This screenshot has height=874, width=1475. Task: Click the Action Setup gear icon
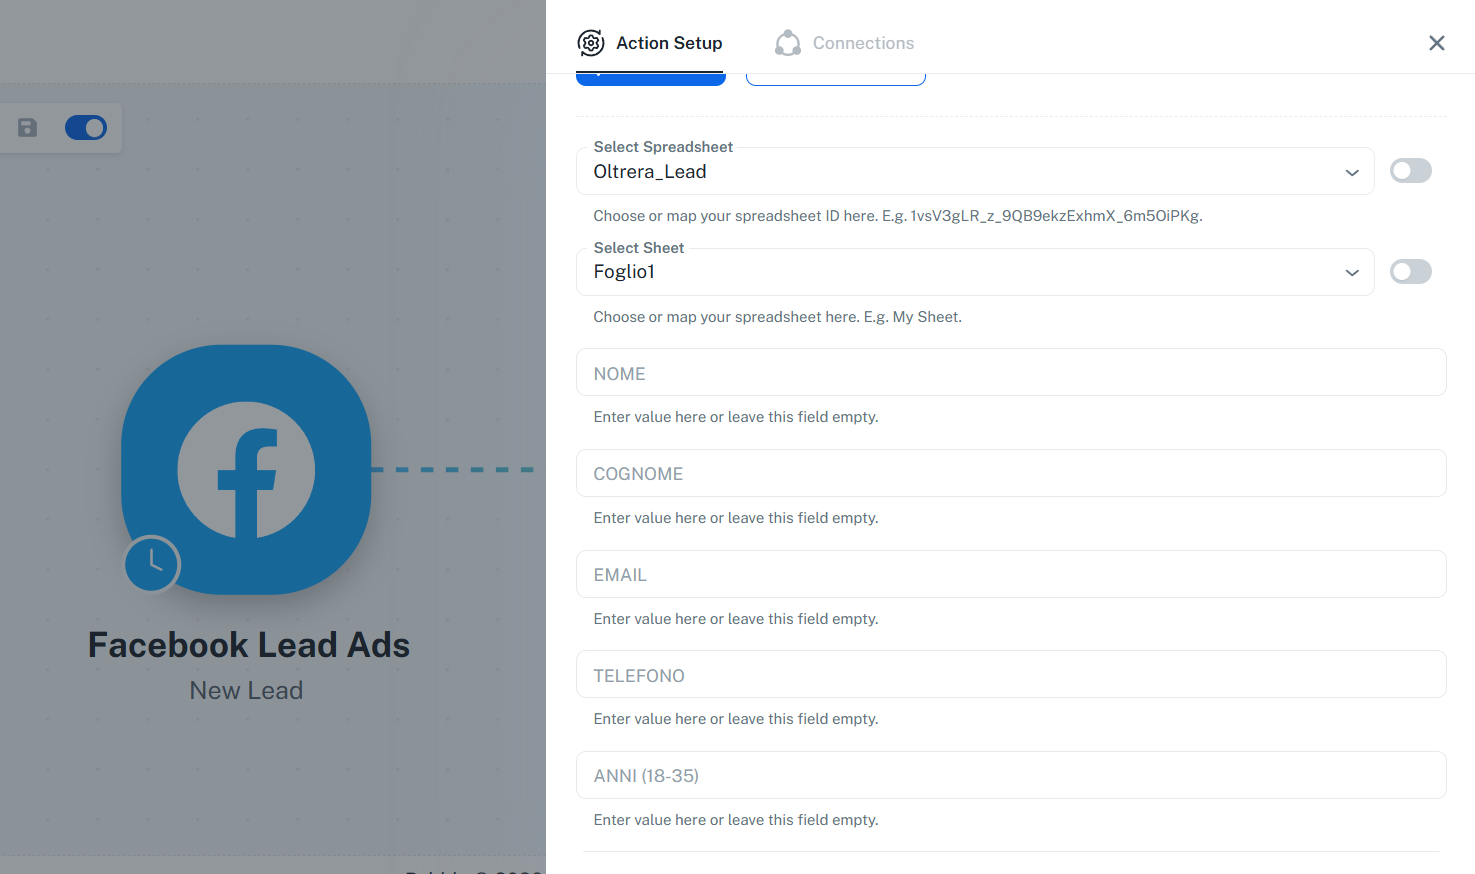pos(591,43)
